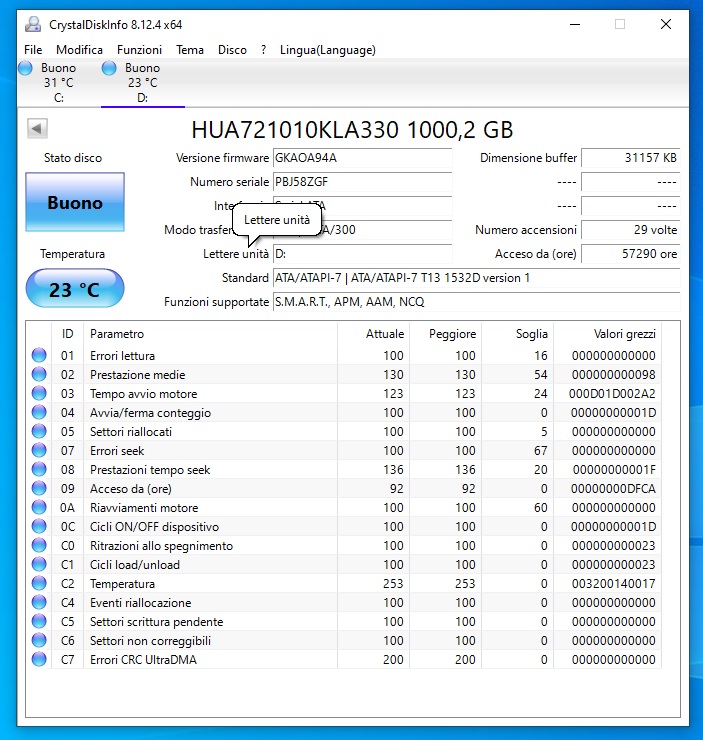The width and height of the screenshot is (703, 740).
Task: Click status orb for attribute C2 Temperatura
Action: 39,583
